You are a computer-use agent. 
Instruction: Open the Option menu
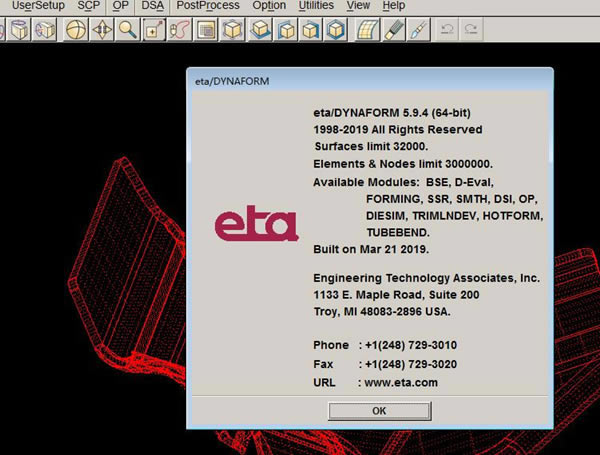[x=269, y=6]
